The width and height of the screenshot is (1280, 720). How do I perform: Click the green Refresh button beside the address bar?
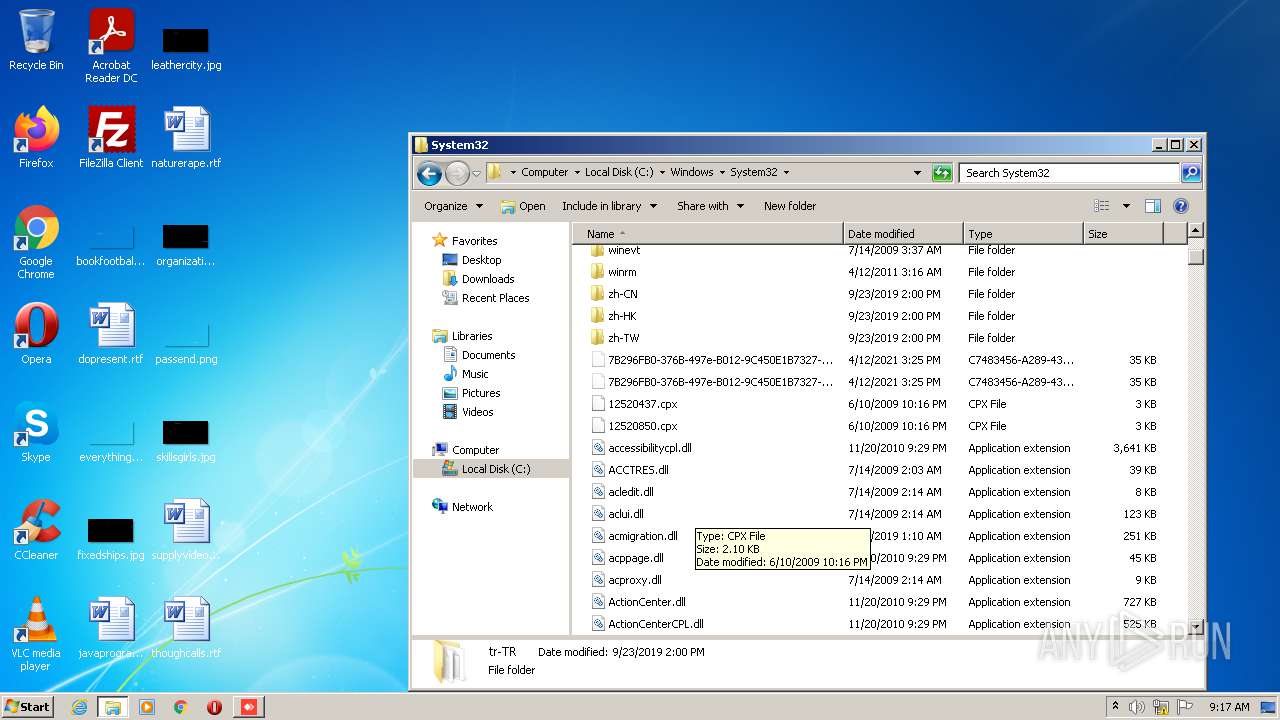click(x=942, y=173)
